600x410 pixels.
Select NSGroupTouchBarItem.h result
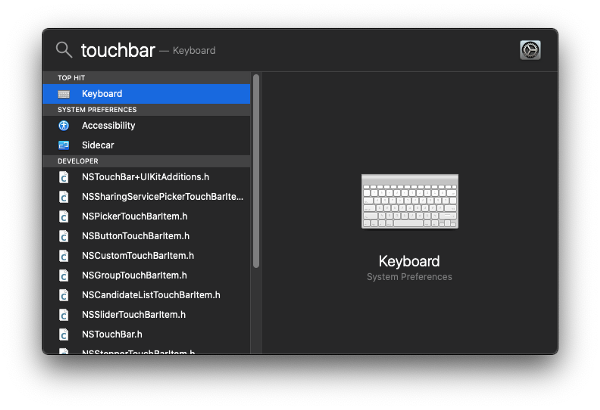147,275
